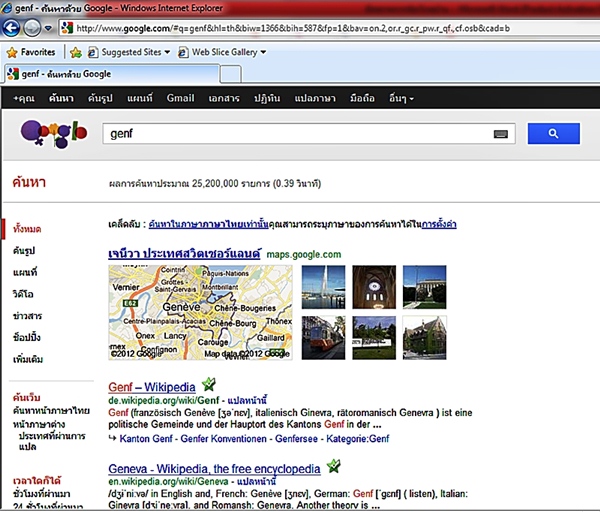Click the Suggested Sites page icon
Screen dimensions: 600x512
click(x=92, y=52)
